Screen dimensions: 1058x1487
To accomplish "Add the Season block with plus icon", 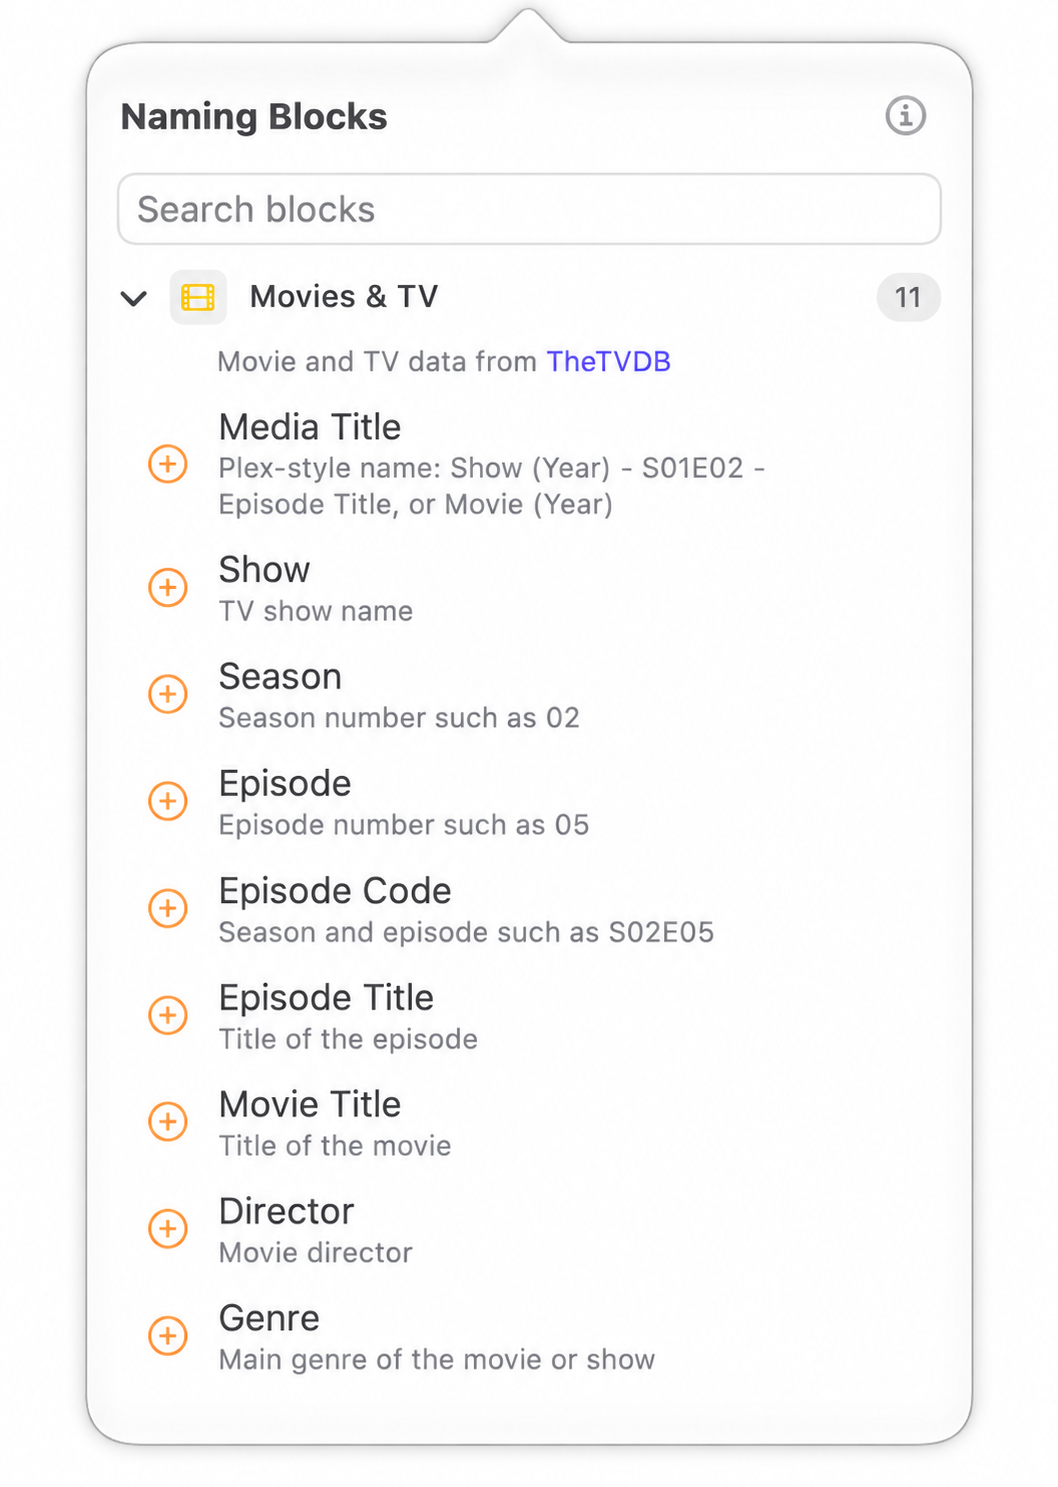I will [x=168, y=694].
